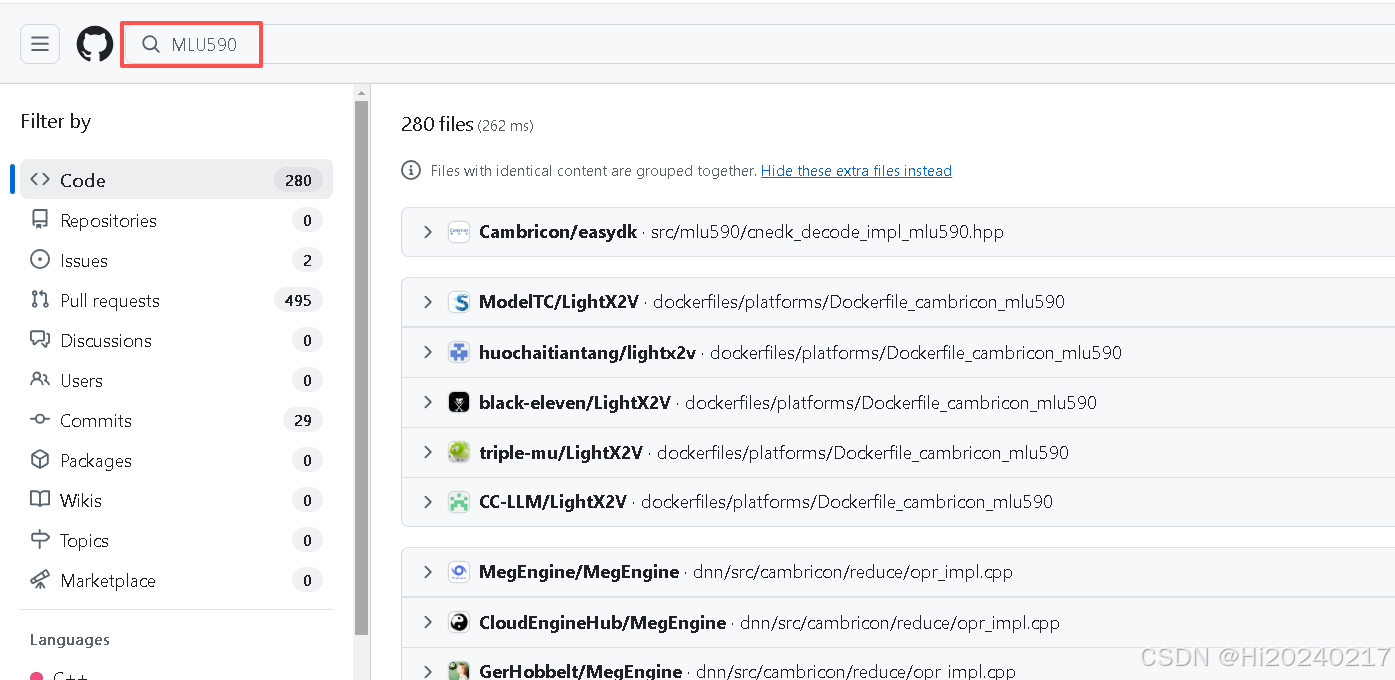The width and height of the screenshot is (1395, 680).
Task: Click the ModelTC avatar icon
Action: click(459, 302)
